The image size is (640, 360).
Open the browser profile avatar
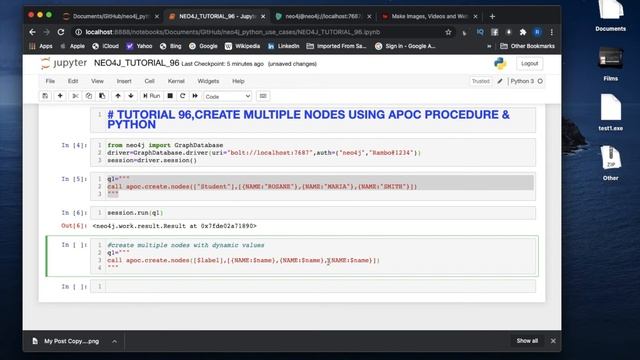tap(537, 32)
